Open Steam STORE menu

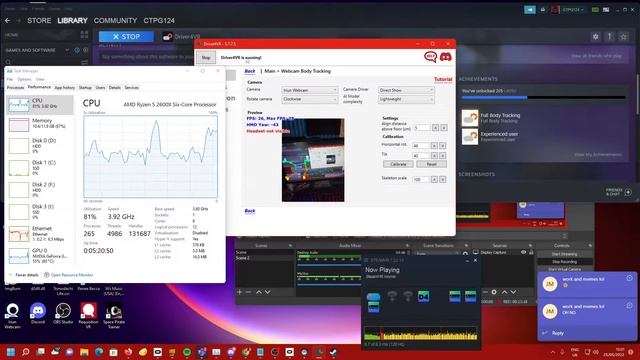click(x=39, y=20)
